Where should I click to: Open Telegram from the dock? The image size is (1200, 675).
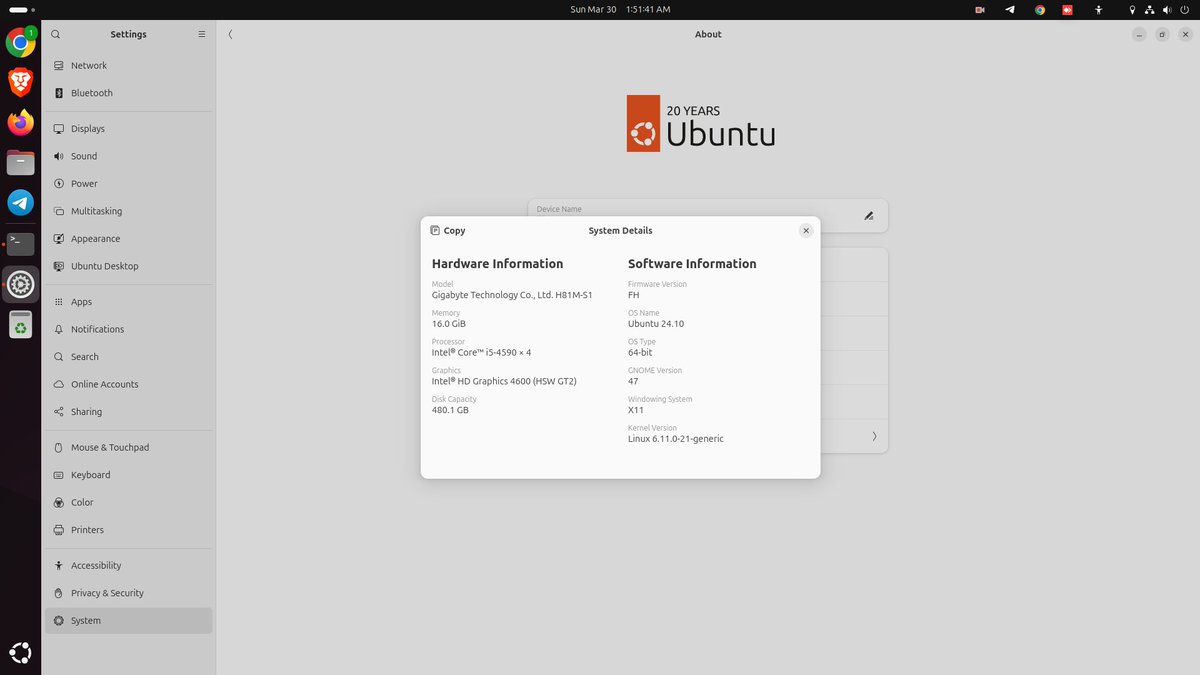coord(21,203)
